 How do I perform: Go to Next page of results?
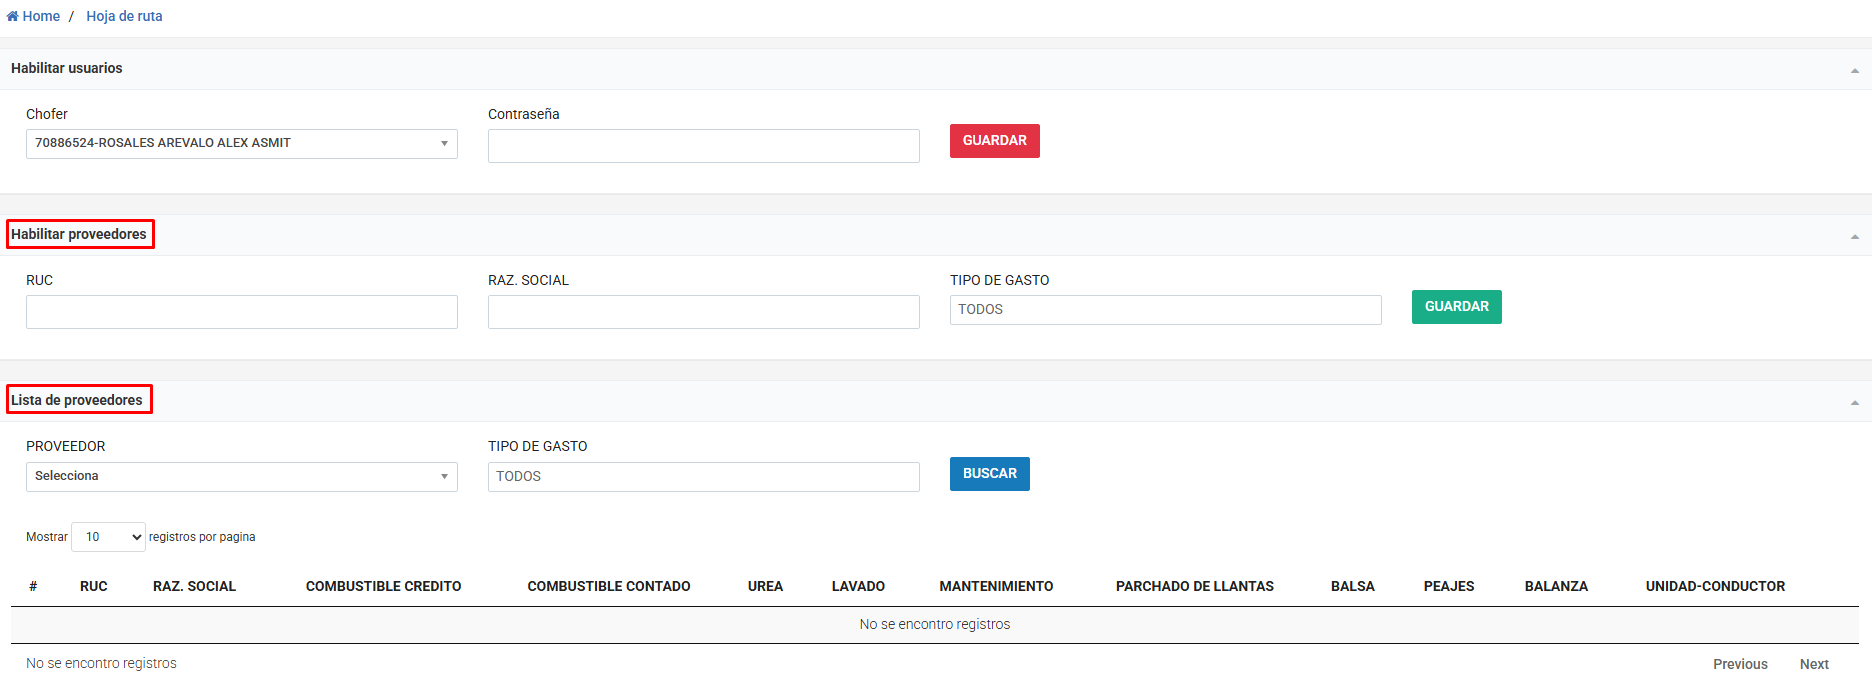pyautogui.click(x=1814, y=664)
